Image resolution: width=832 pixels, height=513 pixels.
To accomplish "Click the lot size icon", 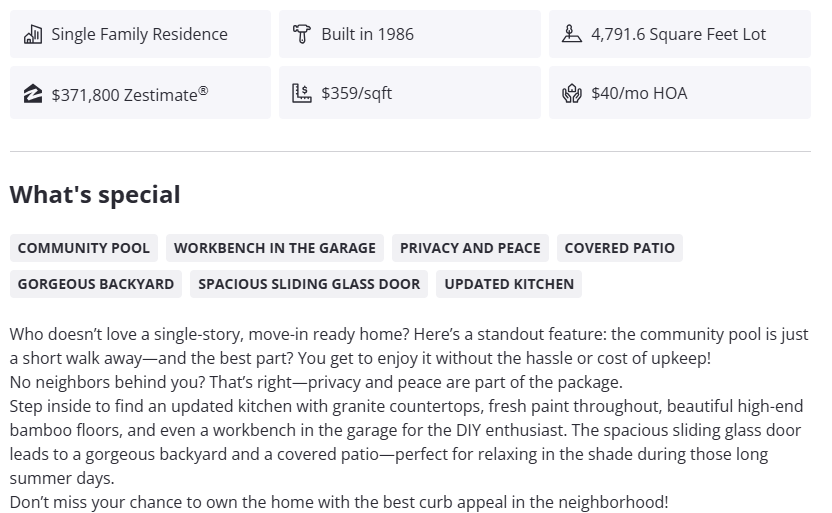I will pos(572,34).
